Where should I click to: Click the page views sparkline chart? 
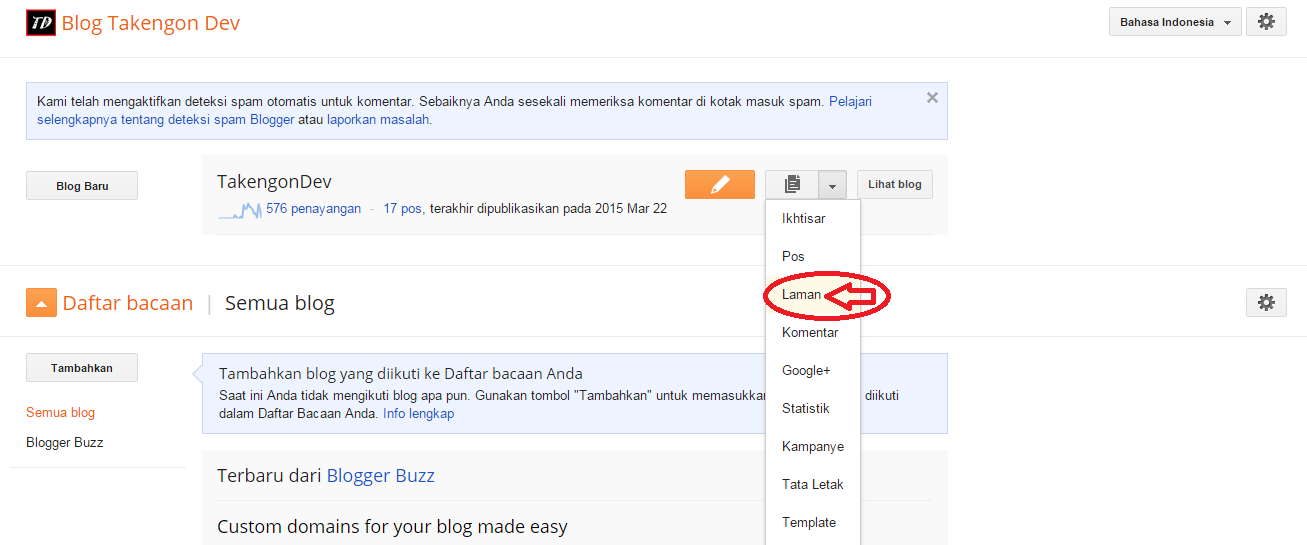(x=241, y=210)
